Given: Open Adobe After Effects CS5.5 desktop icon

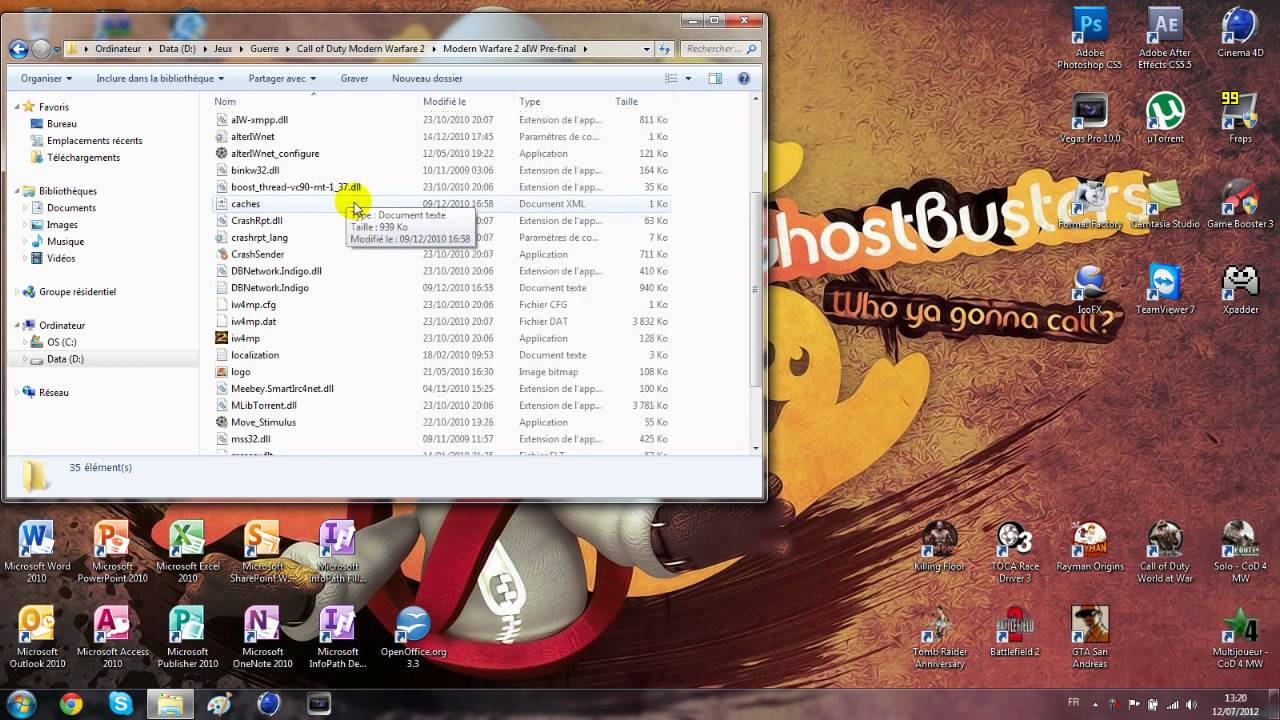Looking at the screenshot, I should tap(1165, 38).
